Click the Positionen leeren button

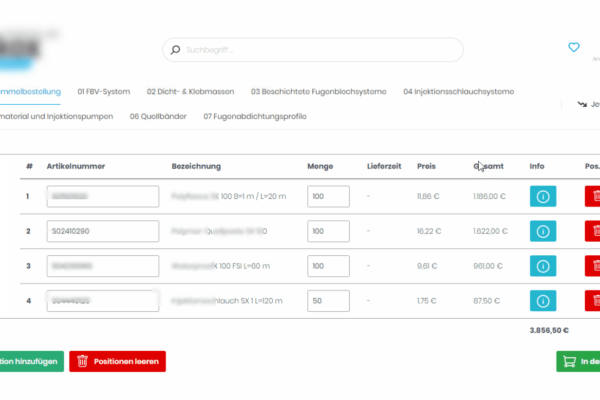coord(117,361)
